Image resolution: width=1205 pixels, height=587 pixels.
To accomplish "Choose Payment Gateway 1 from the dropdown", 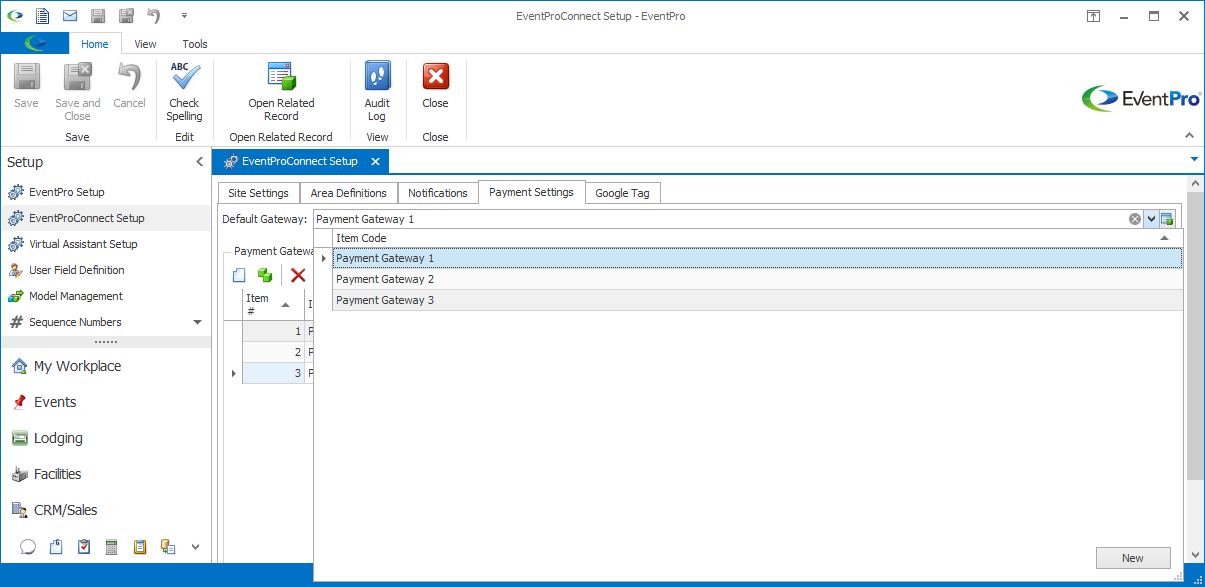I will 757,258.
